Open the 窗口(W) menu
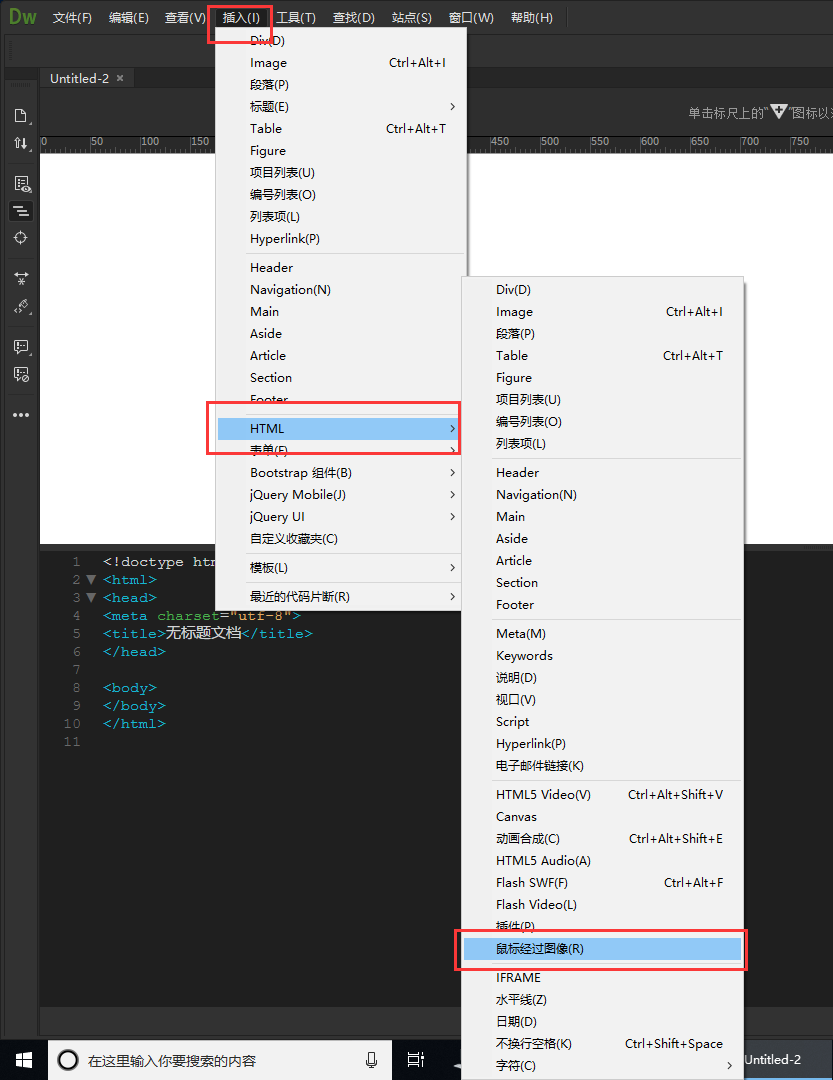 (471, 17)
